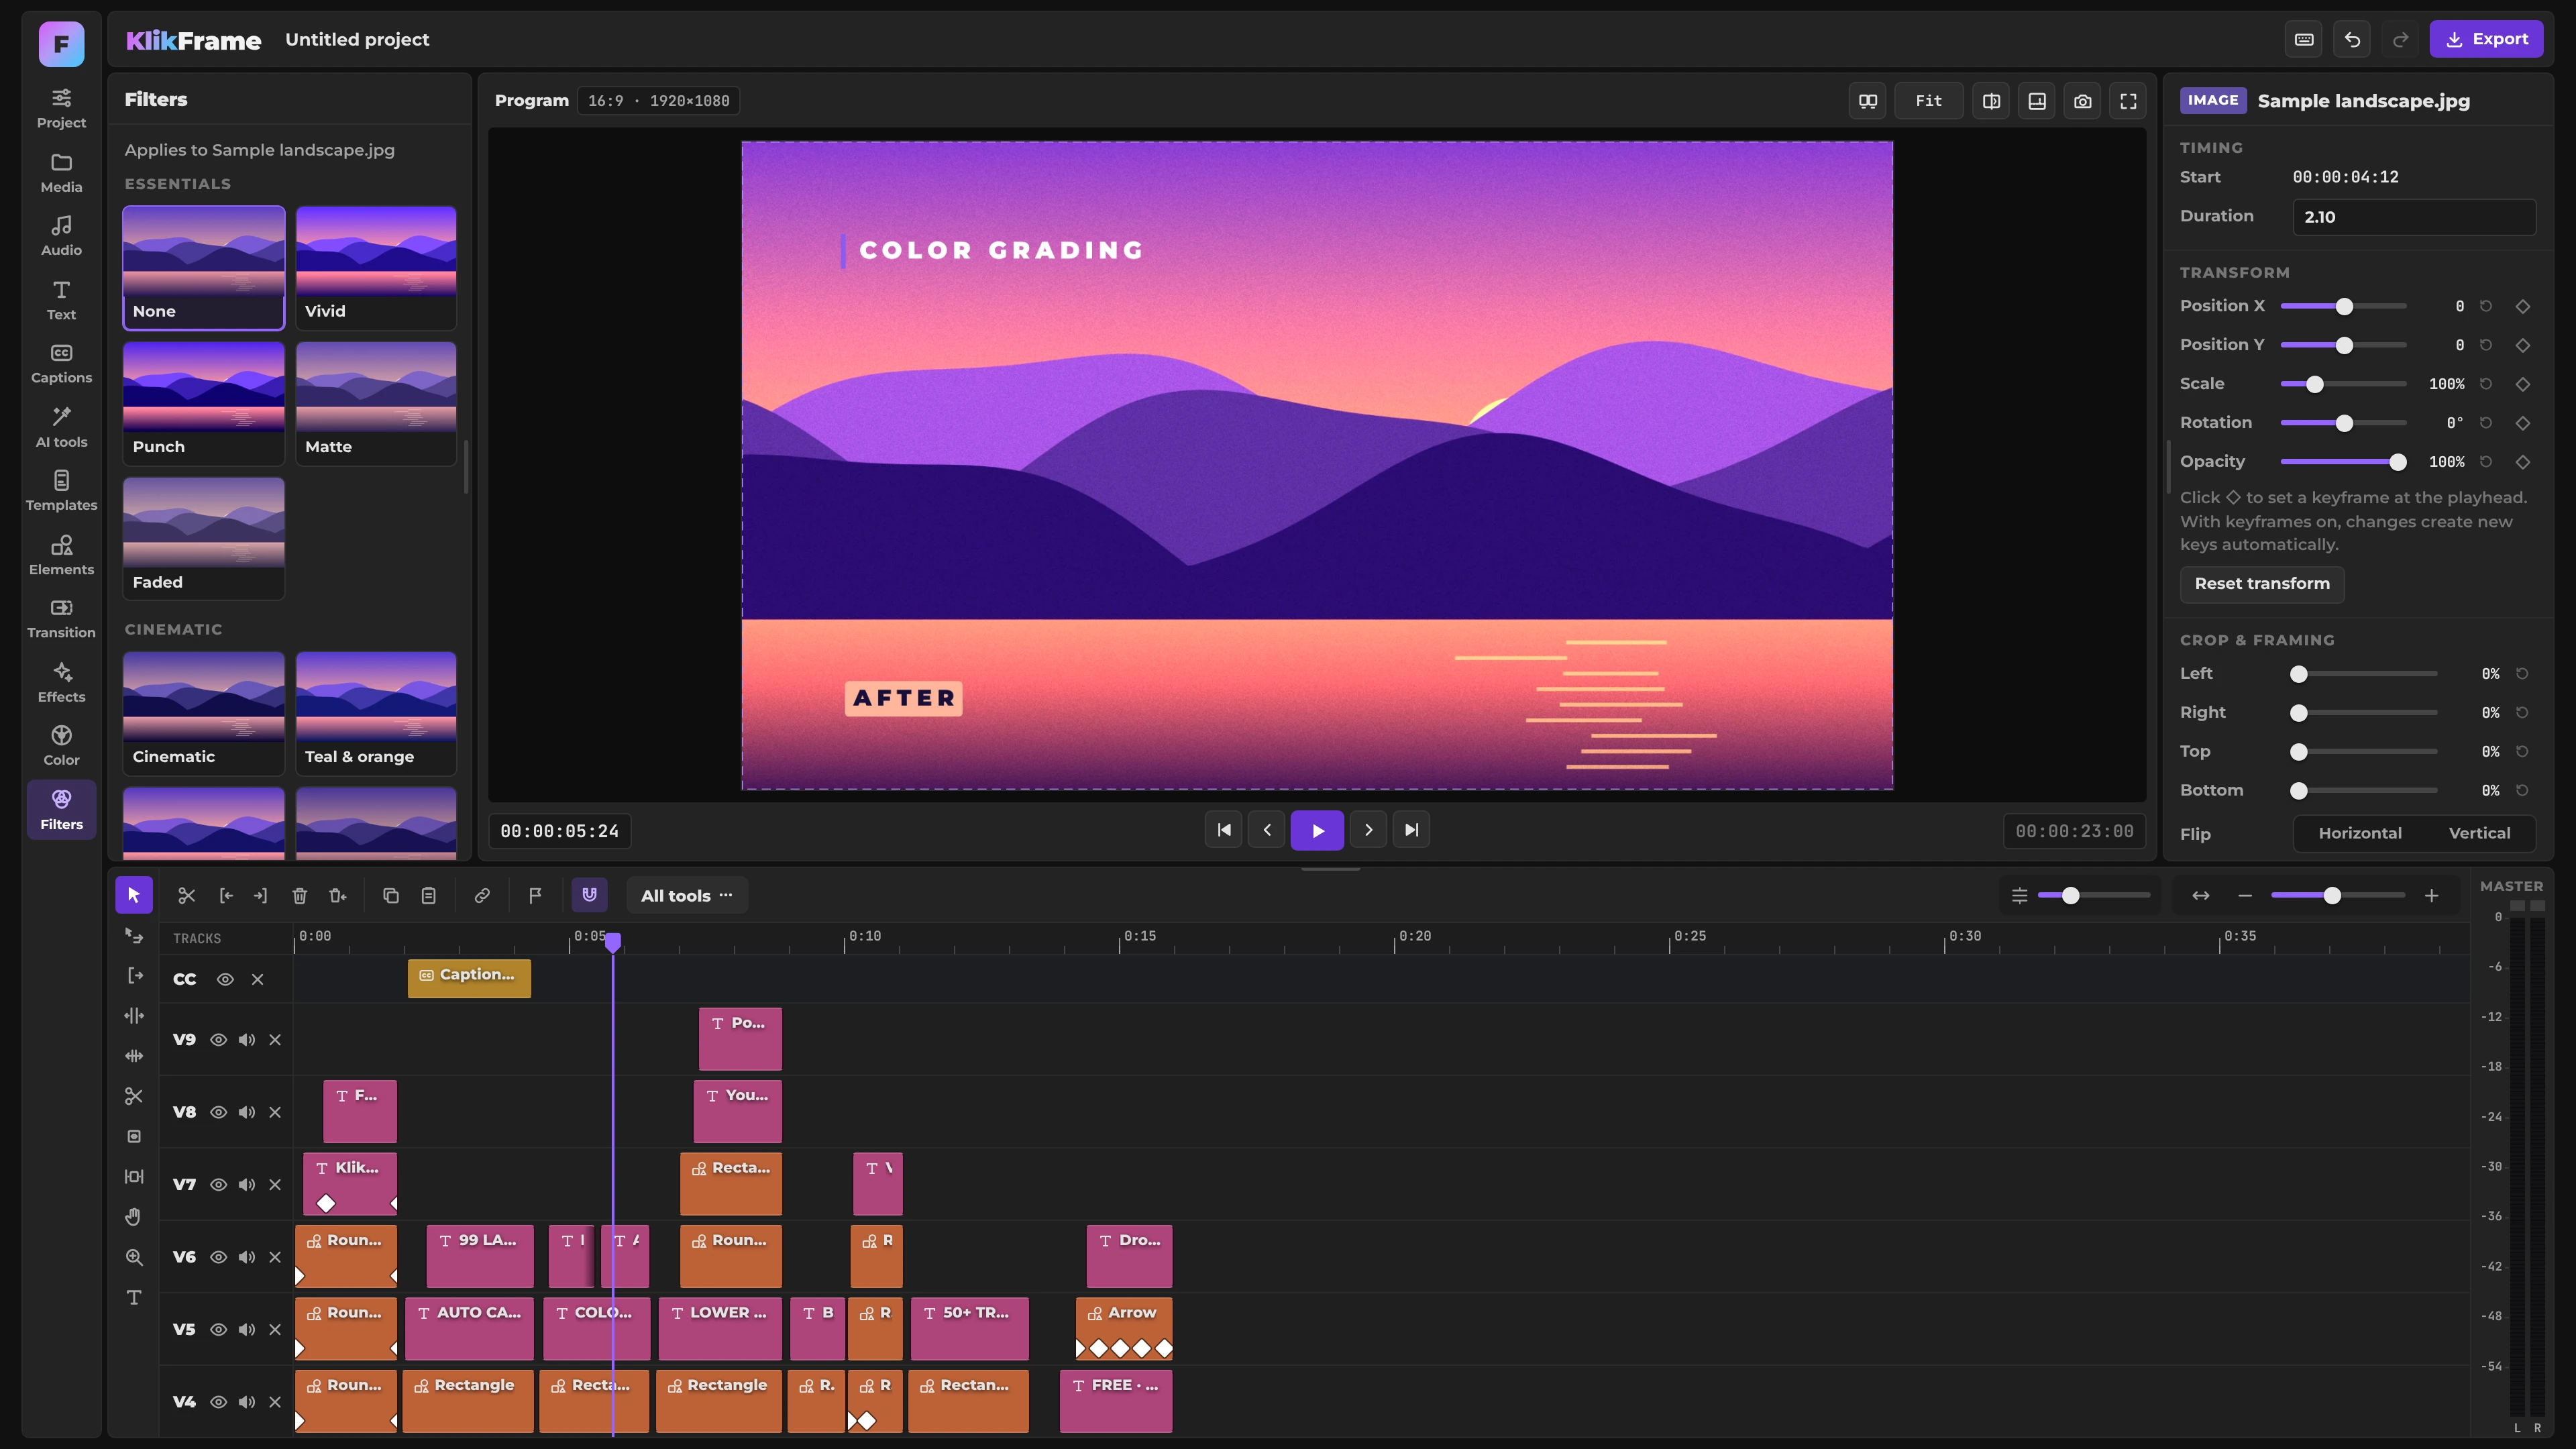Select the hand pan tool
The image size is (2576, 1449).
pyautogui.click(x=134, y=1217)
